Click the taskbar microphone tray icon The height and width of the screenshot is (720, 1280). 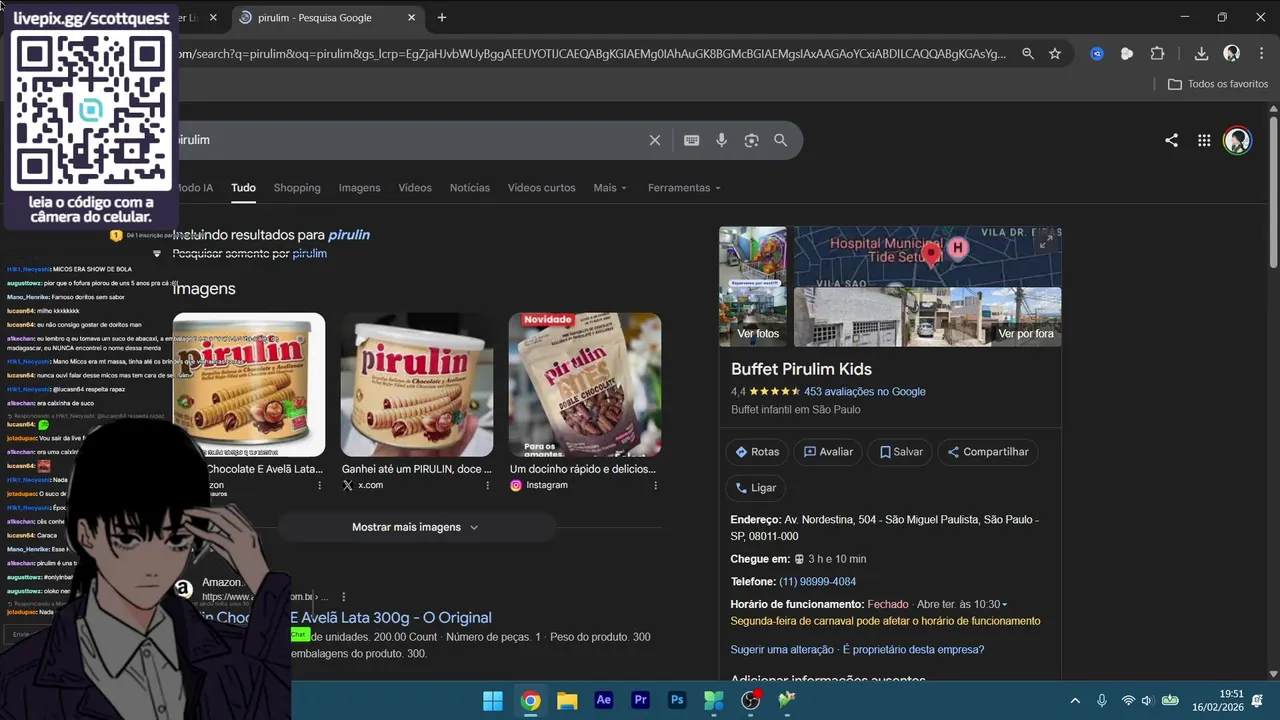(1101, 701)
